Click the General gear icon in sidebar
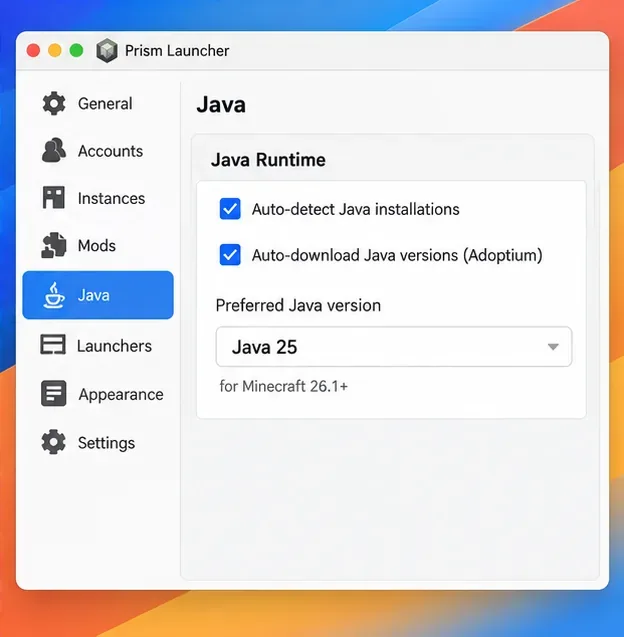Screen dimensions: 624x637 click(54, 104)
